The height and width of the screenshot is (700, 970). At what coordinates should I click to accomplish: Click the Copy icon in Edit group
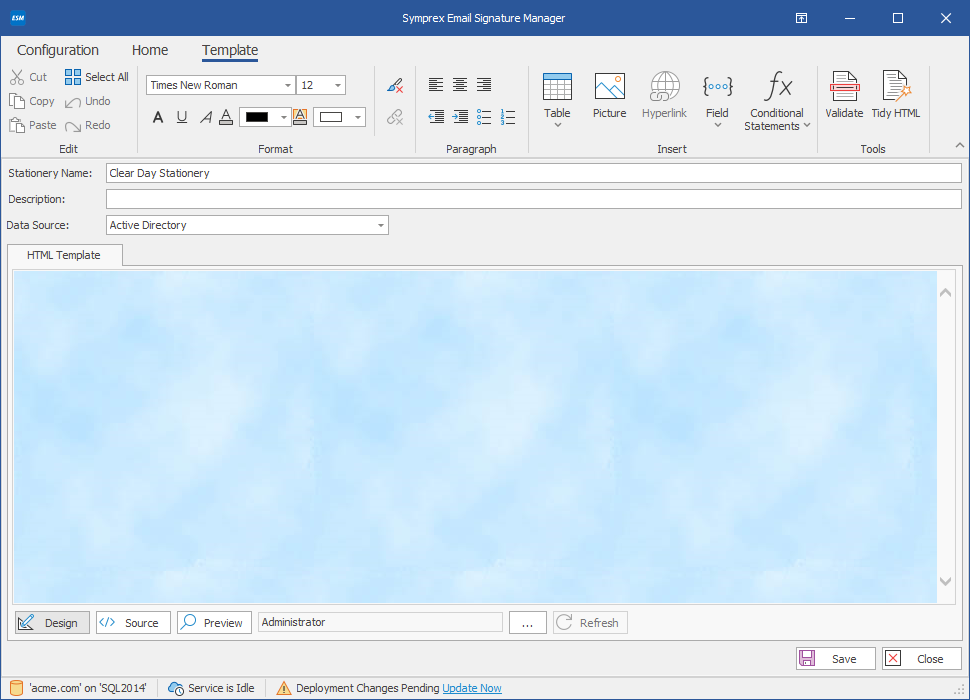click(x=17, y=101)
